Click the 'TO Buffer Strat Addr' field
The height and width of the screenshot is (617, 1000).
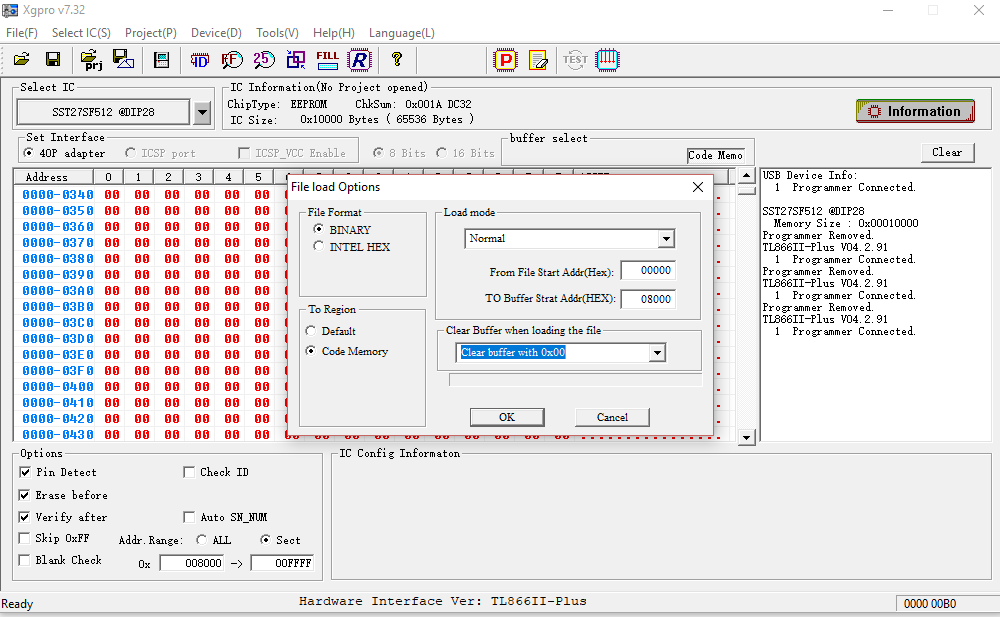tap(647, 299)
